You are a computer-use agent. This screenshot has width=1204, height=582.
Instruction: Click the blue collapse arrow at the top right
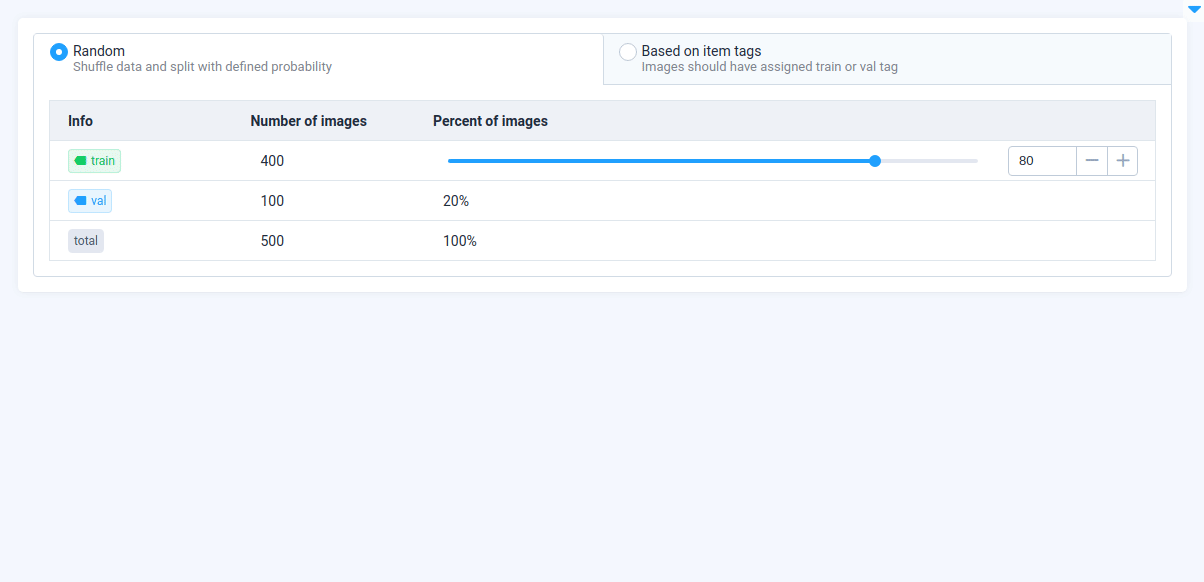click(x=1193, y=9)
